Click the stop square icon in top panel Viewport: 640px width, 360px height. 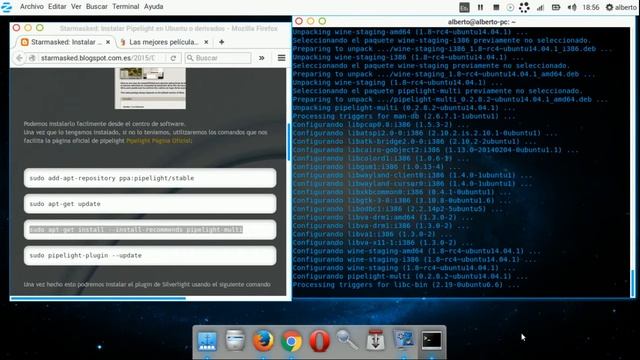pos(496,7)
